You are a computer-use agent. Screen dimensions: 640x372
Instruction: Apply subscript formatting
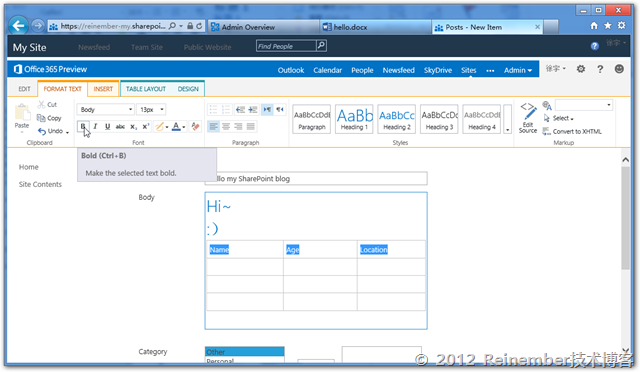click(133, 127)
